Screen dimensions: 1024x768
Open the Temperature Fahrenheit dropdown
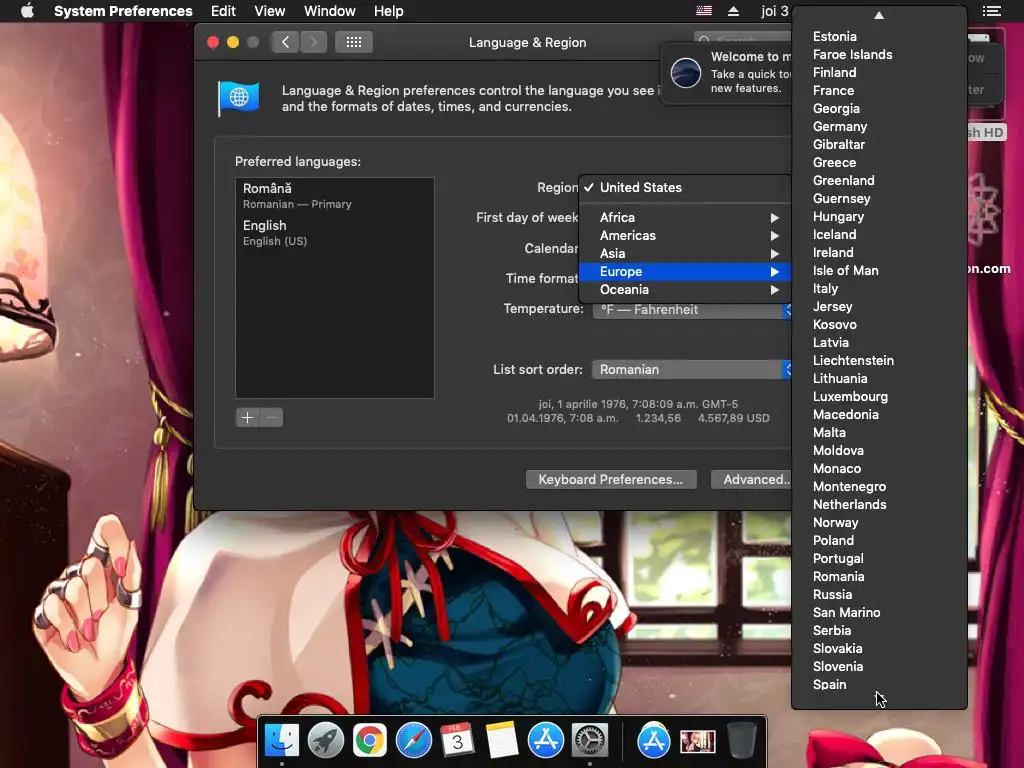[x=692, y=310]
